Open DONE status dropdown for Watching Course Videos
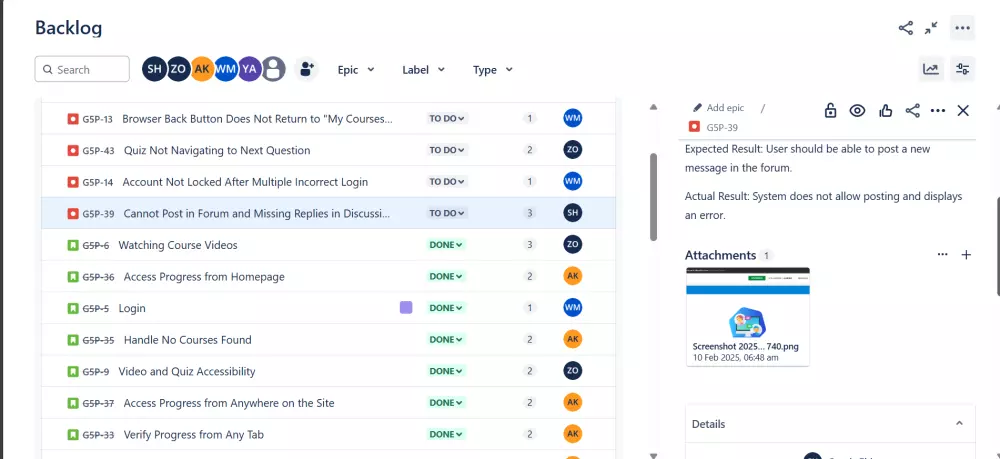Screen dimensions: 1000x459 pyautogui.click(x=446, y=244)
